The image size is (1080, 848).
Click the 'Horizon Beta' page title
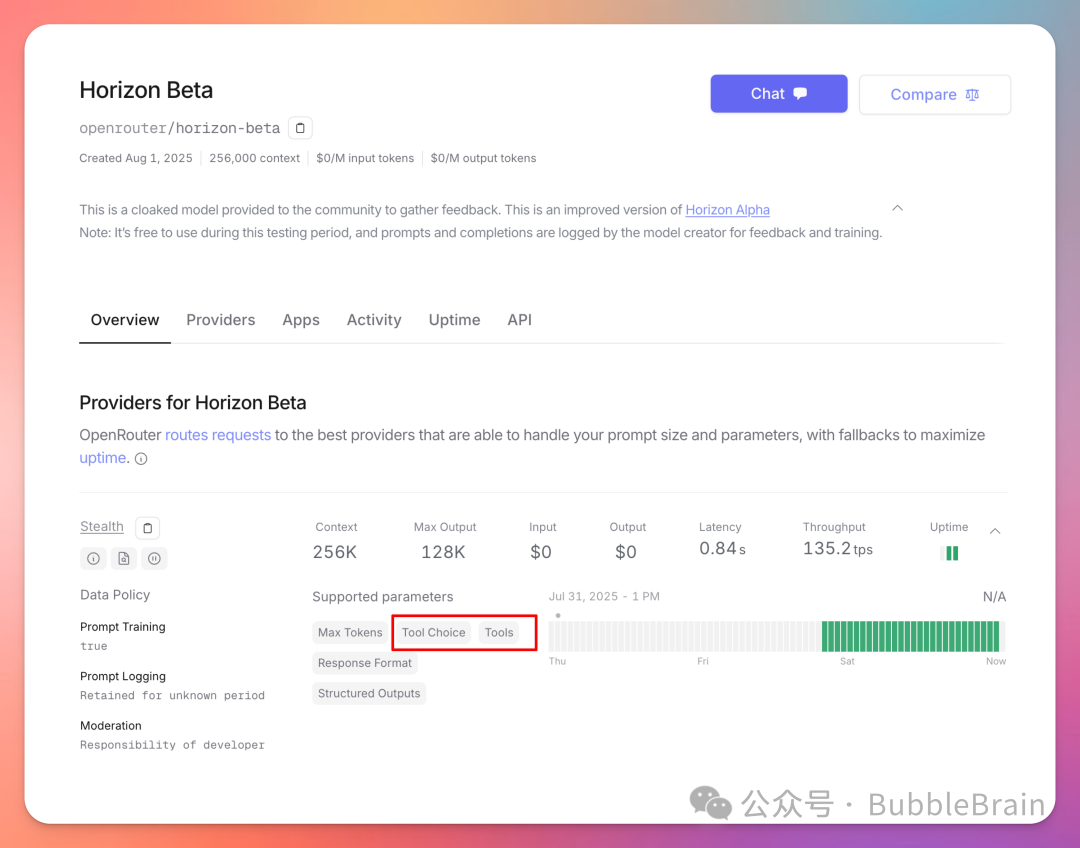(146, 90)
